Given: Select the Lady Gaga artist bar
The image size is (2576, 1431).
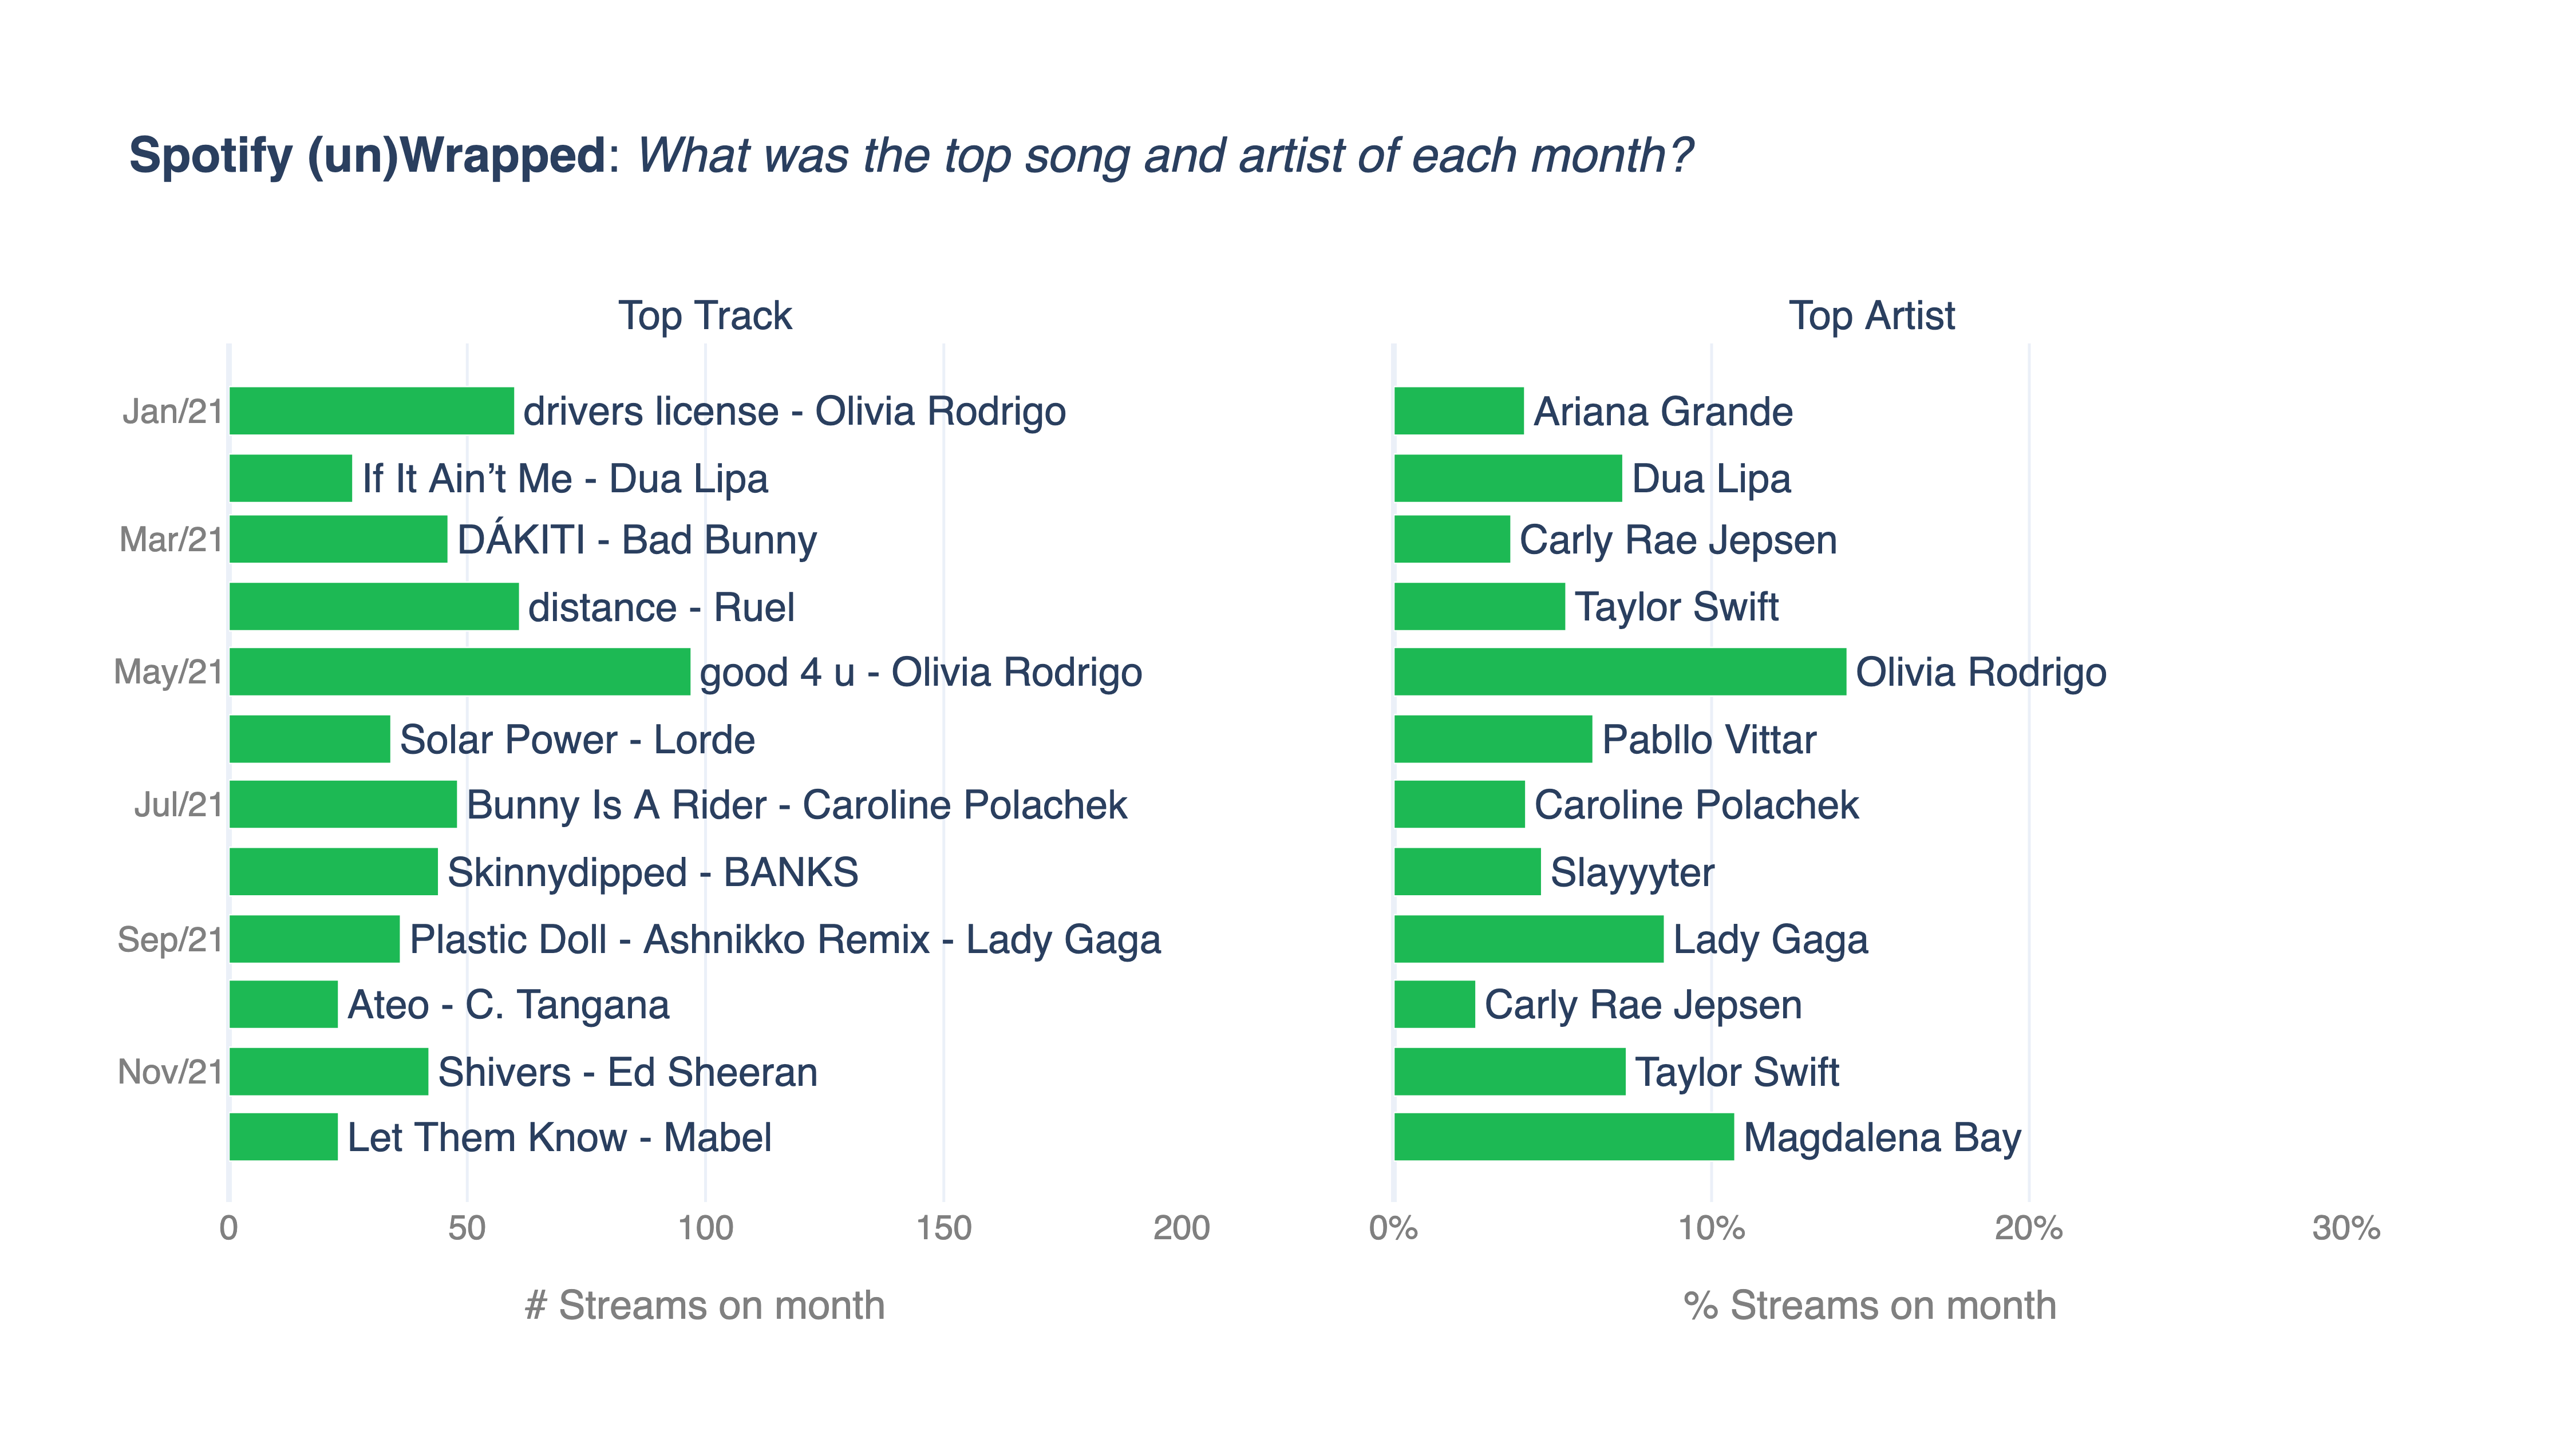Looking at the screenshot, I should pos(1528,939).
